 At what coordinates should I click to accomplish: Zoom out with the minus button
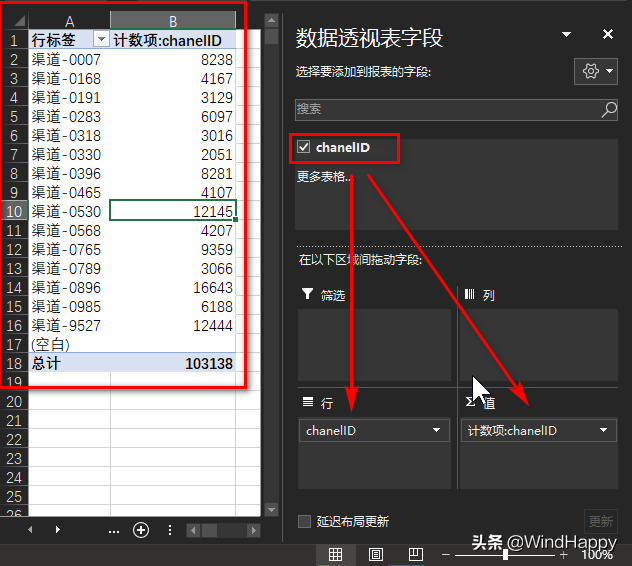446,555
